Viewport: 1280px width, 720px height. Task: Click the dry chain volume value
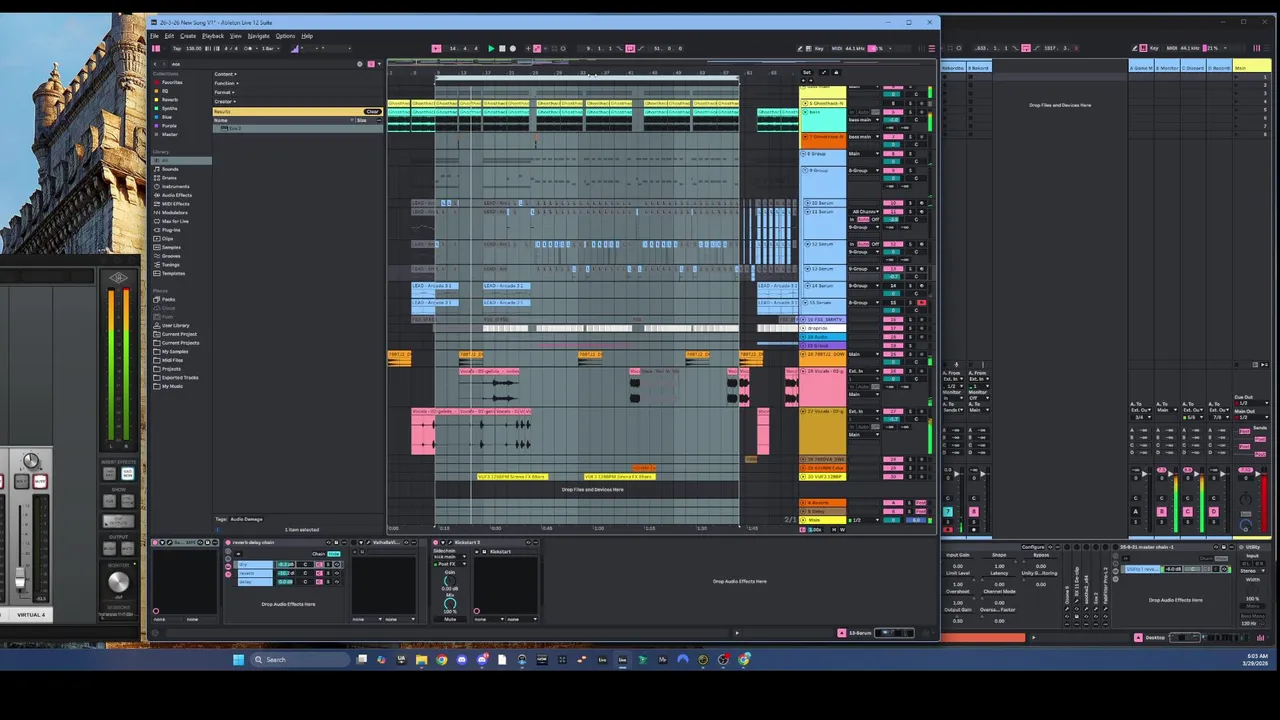coord(285,564)
